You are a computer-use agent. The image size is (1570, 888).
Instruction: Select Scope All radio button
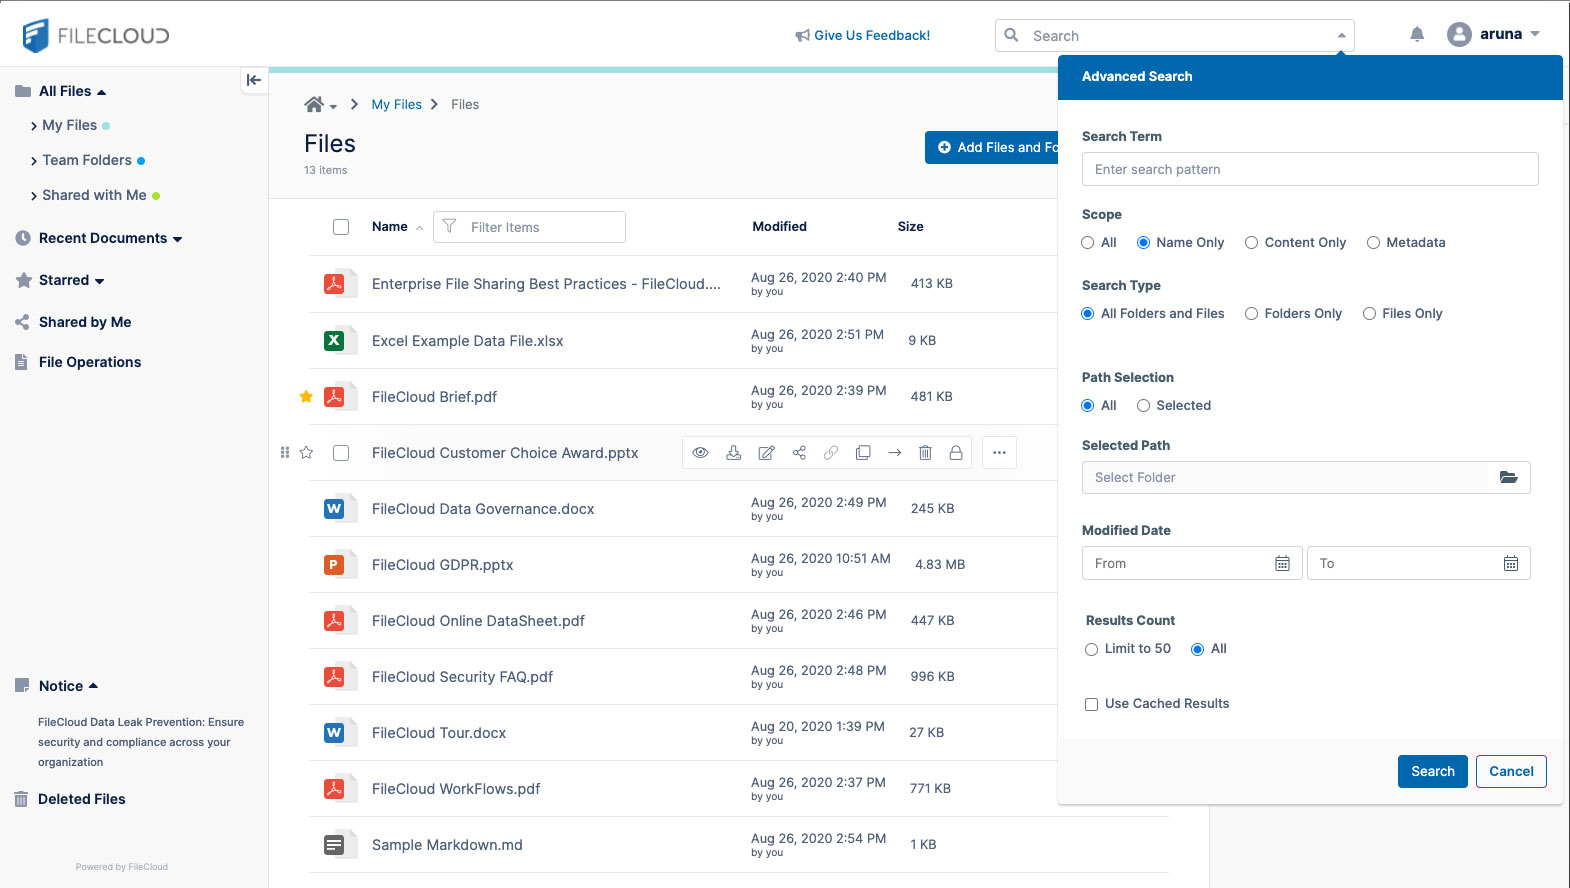1088,243
